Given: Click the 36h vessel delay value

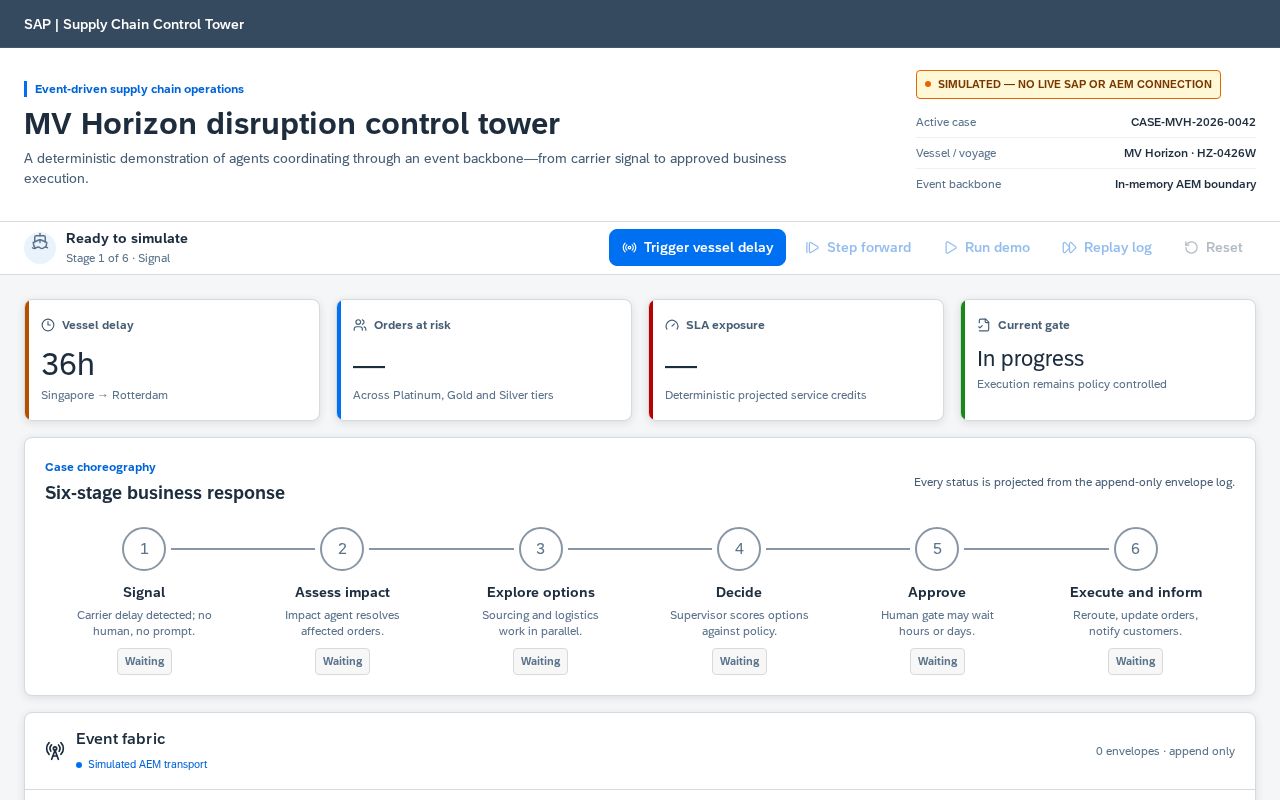Looking at the screenshot, I should [x=68, y=364].
